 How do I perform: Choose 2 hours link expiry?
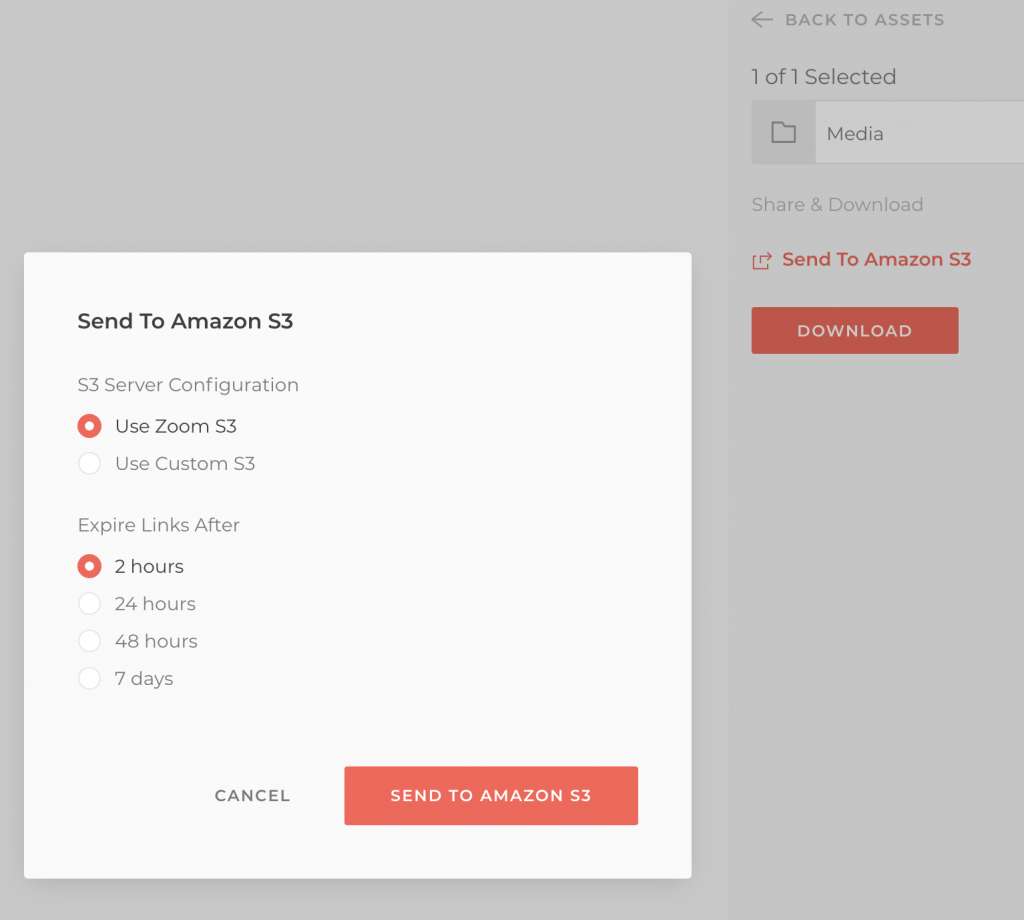coord(89,566)
